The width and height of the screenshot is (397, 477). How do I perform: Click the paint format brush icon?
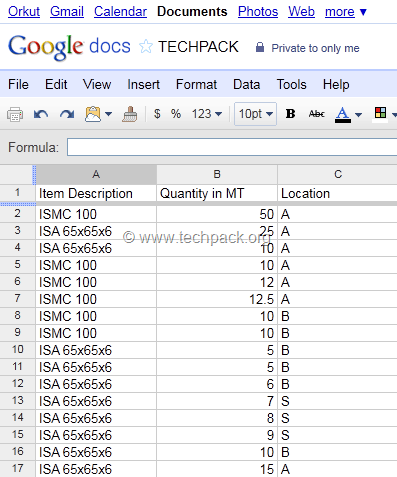(130, 114)
